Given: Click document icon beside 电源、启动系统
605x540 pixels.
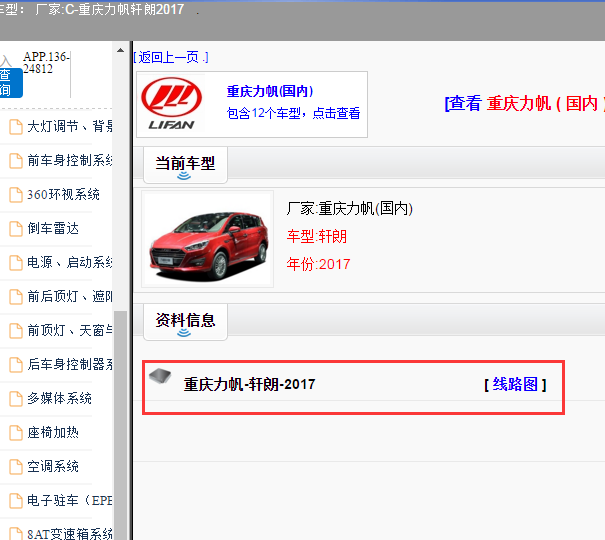Looking at the screenshot, I should click(x=16, y=263).
